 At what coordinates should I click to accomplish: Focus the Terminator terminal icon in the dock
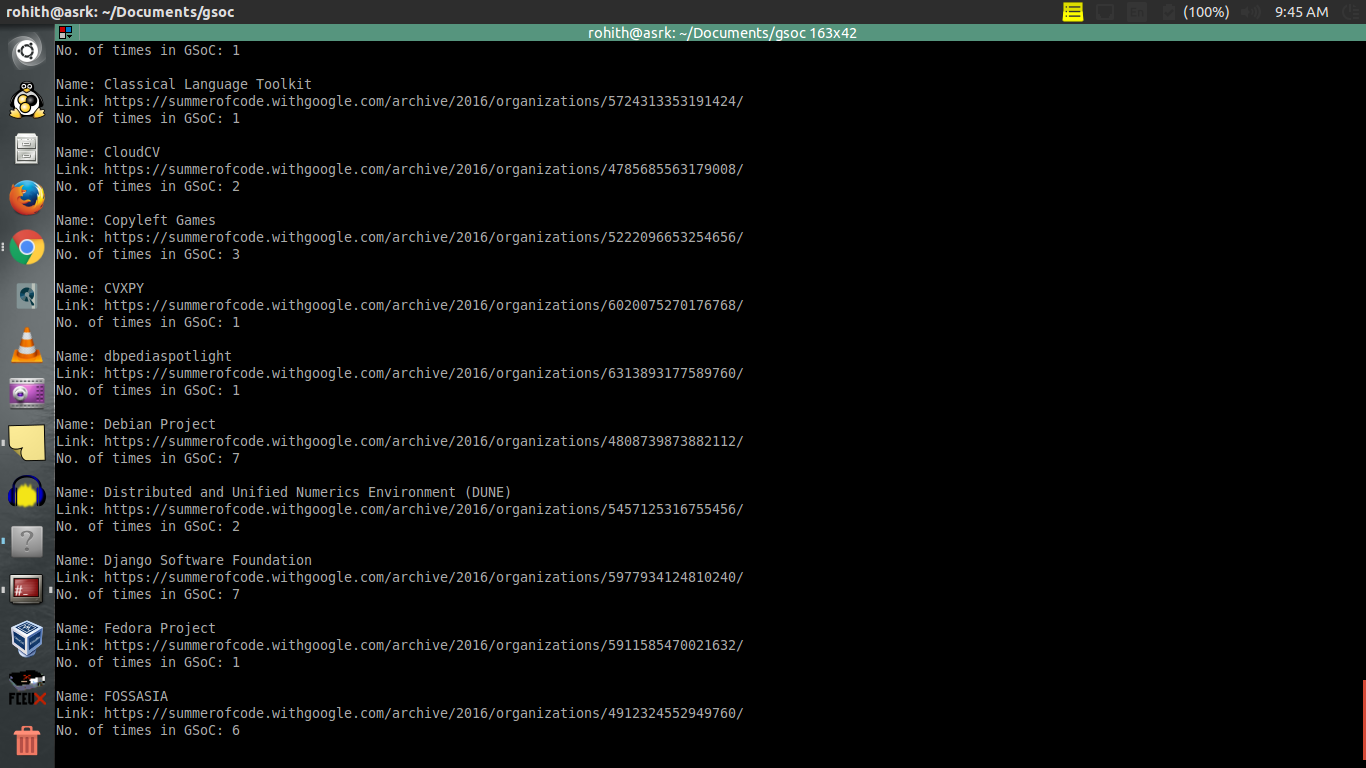tap(27, 590)
